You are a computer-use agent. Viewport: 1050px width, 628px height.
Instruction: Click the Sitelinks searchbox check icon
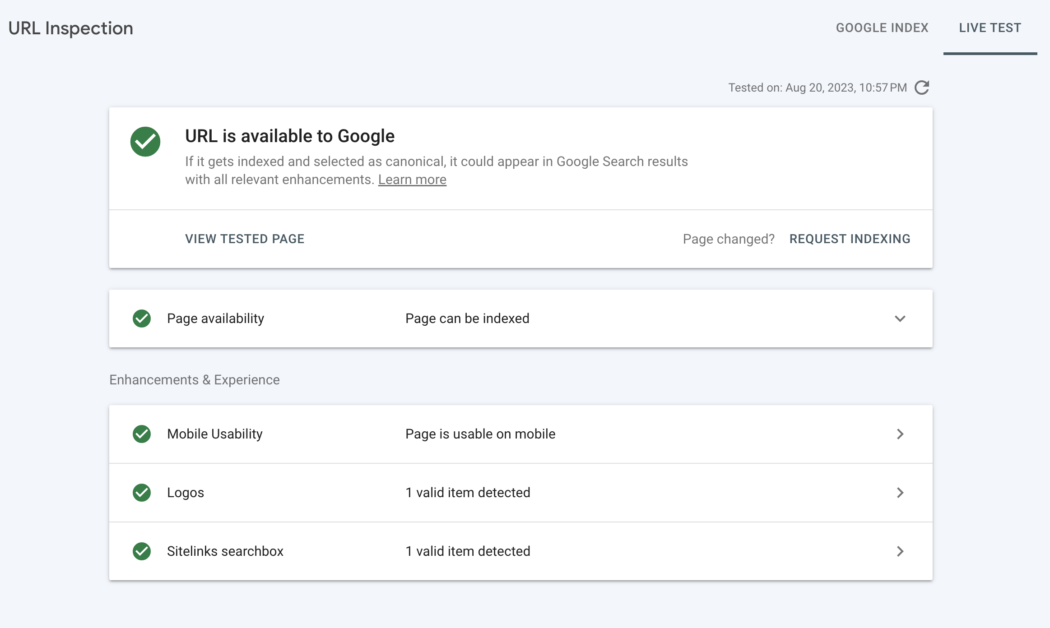[141, 551]
